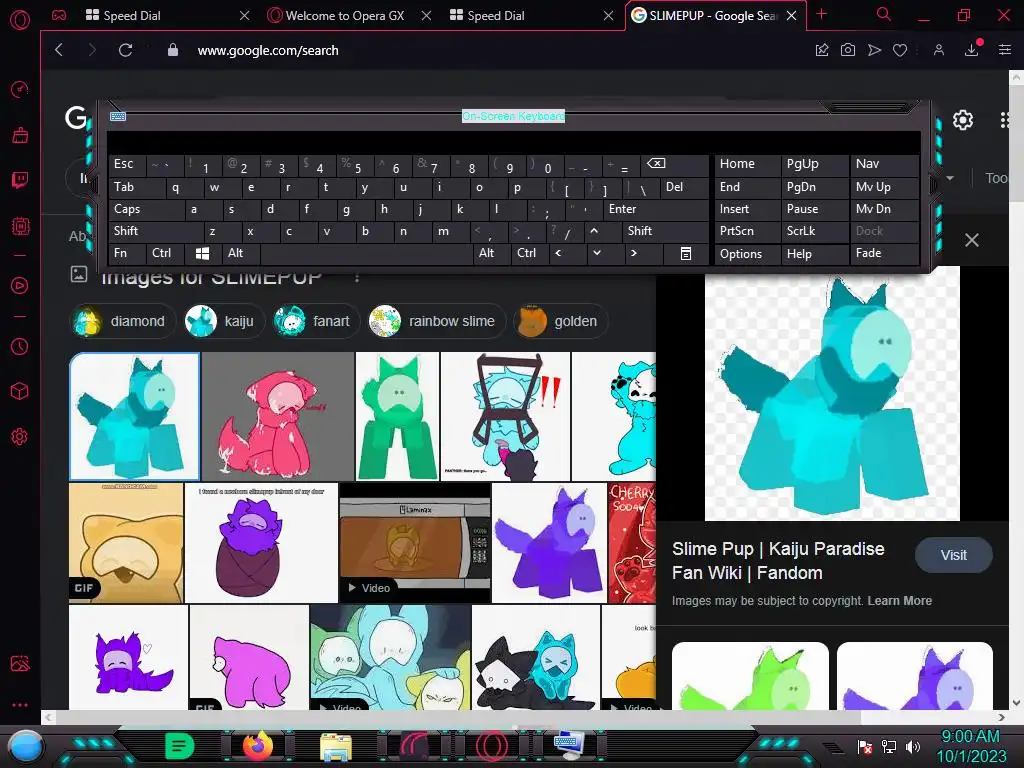Open the send/flow arrow icon
This screenshot has height=768, width=1024.
[x=874, y=50]
